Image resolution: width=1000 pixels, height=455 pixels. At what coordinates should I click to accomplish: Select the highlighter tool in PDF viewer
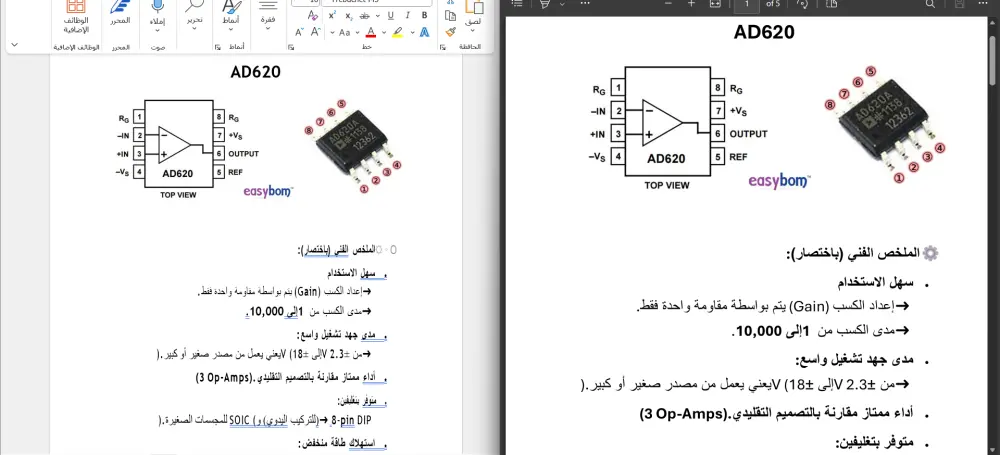pos(545,4)
